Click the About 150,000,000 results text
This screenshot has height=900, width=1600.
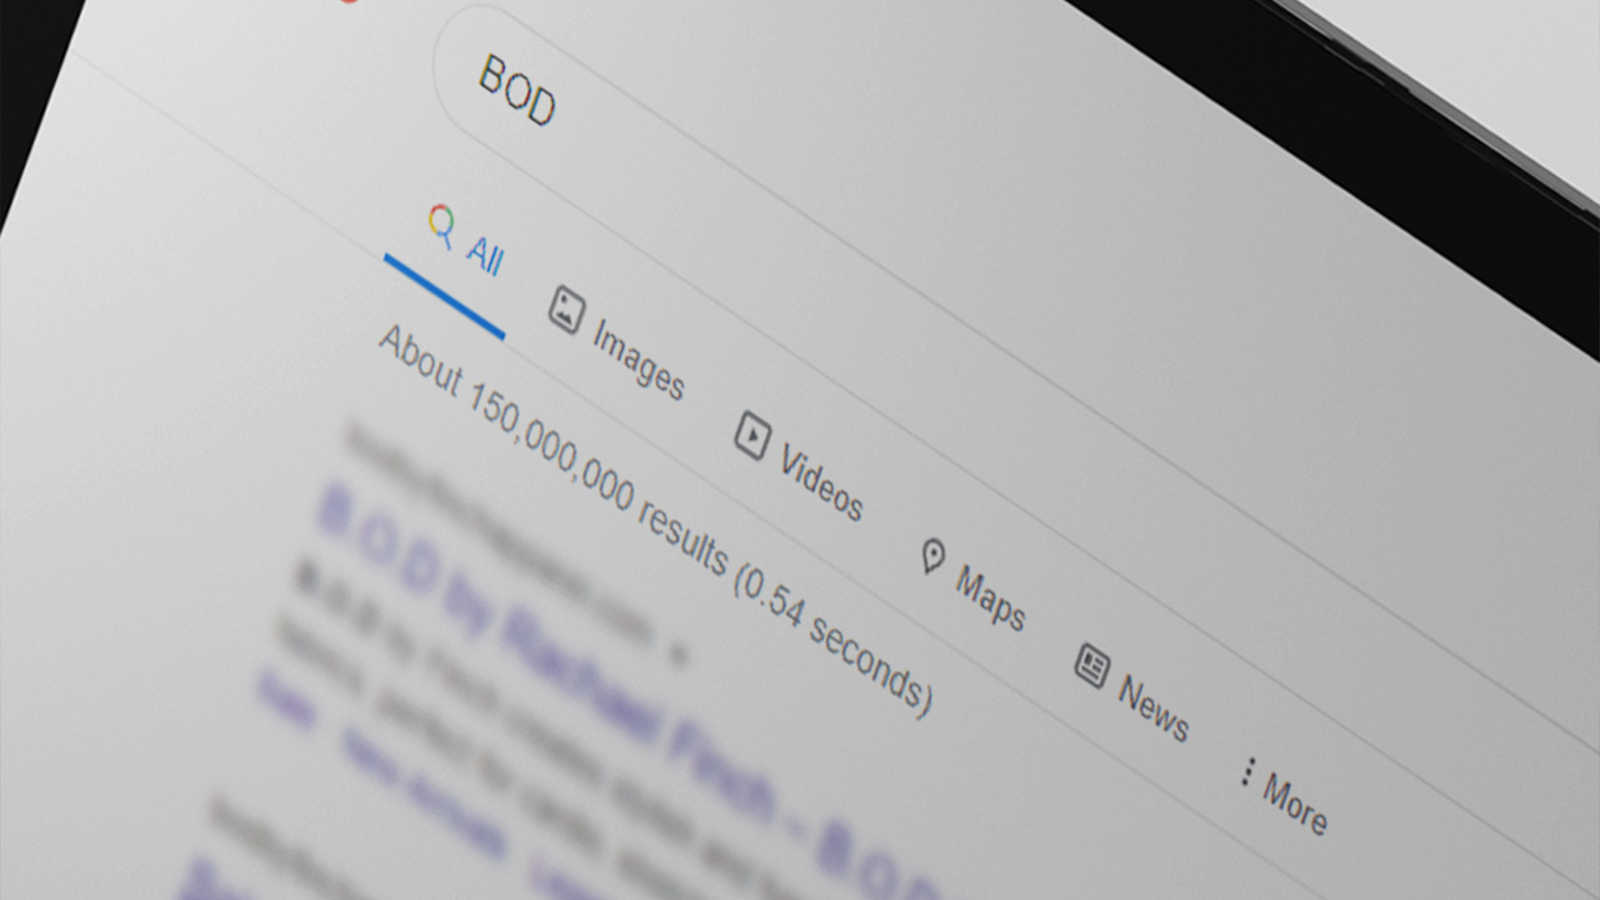tap(655, 521)
